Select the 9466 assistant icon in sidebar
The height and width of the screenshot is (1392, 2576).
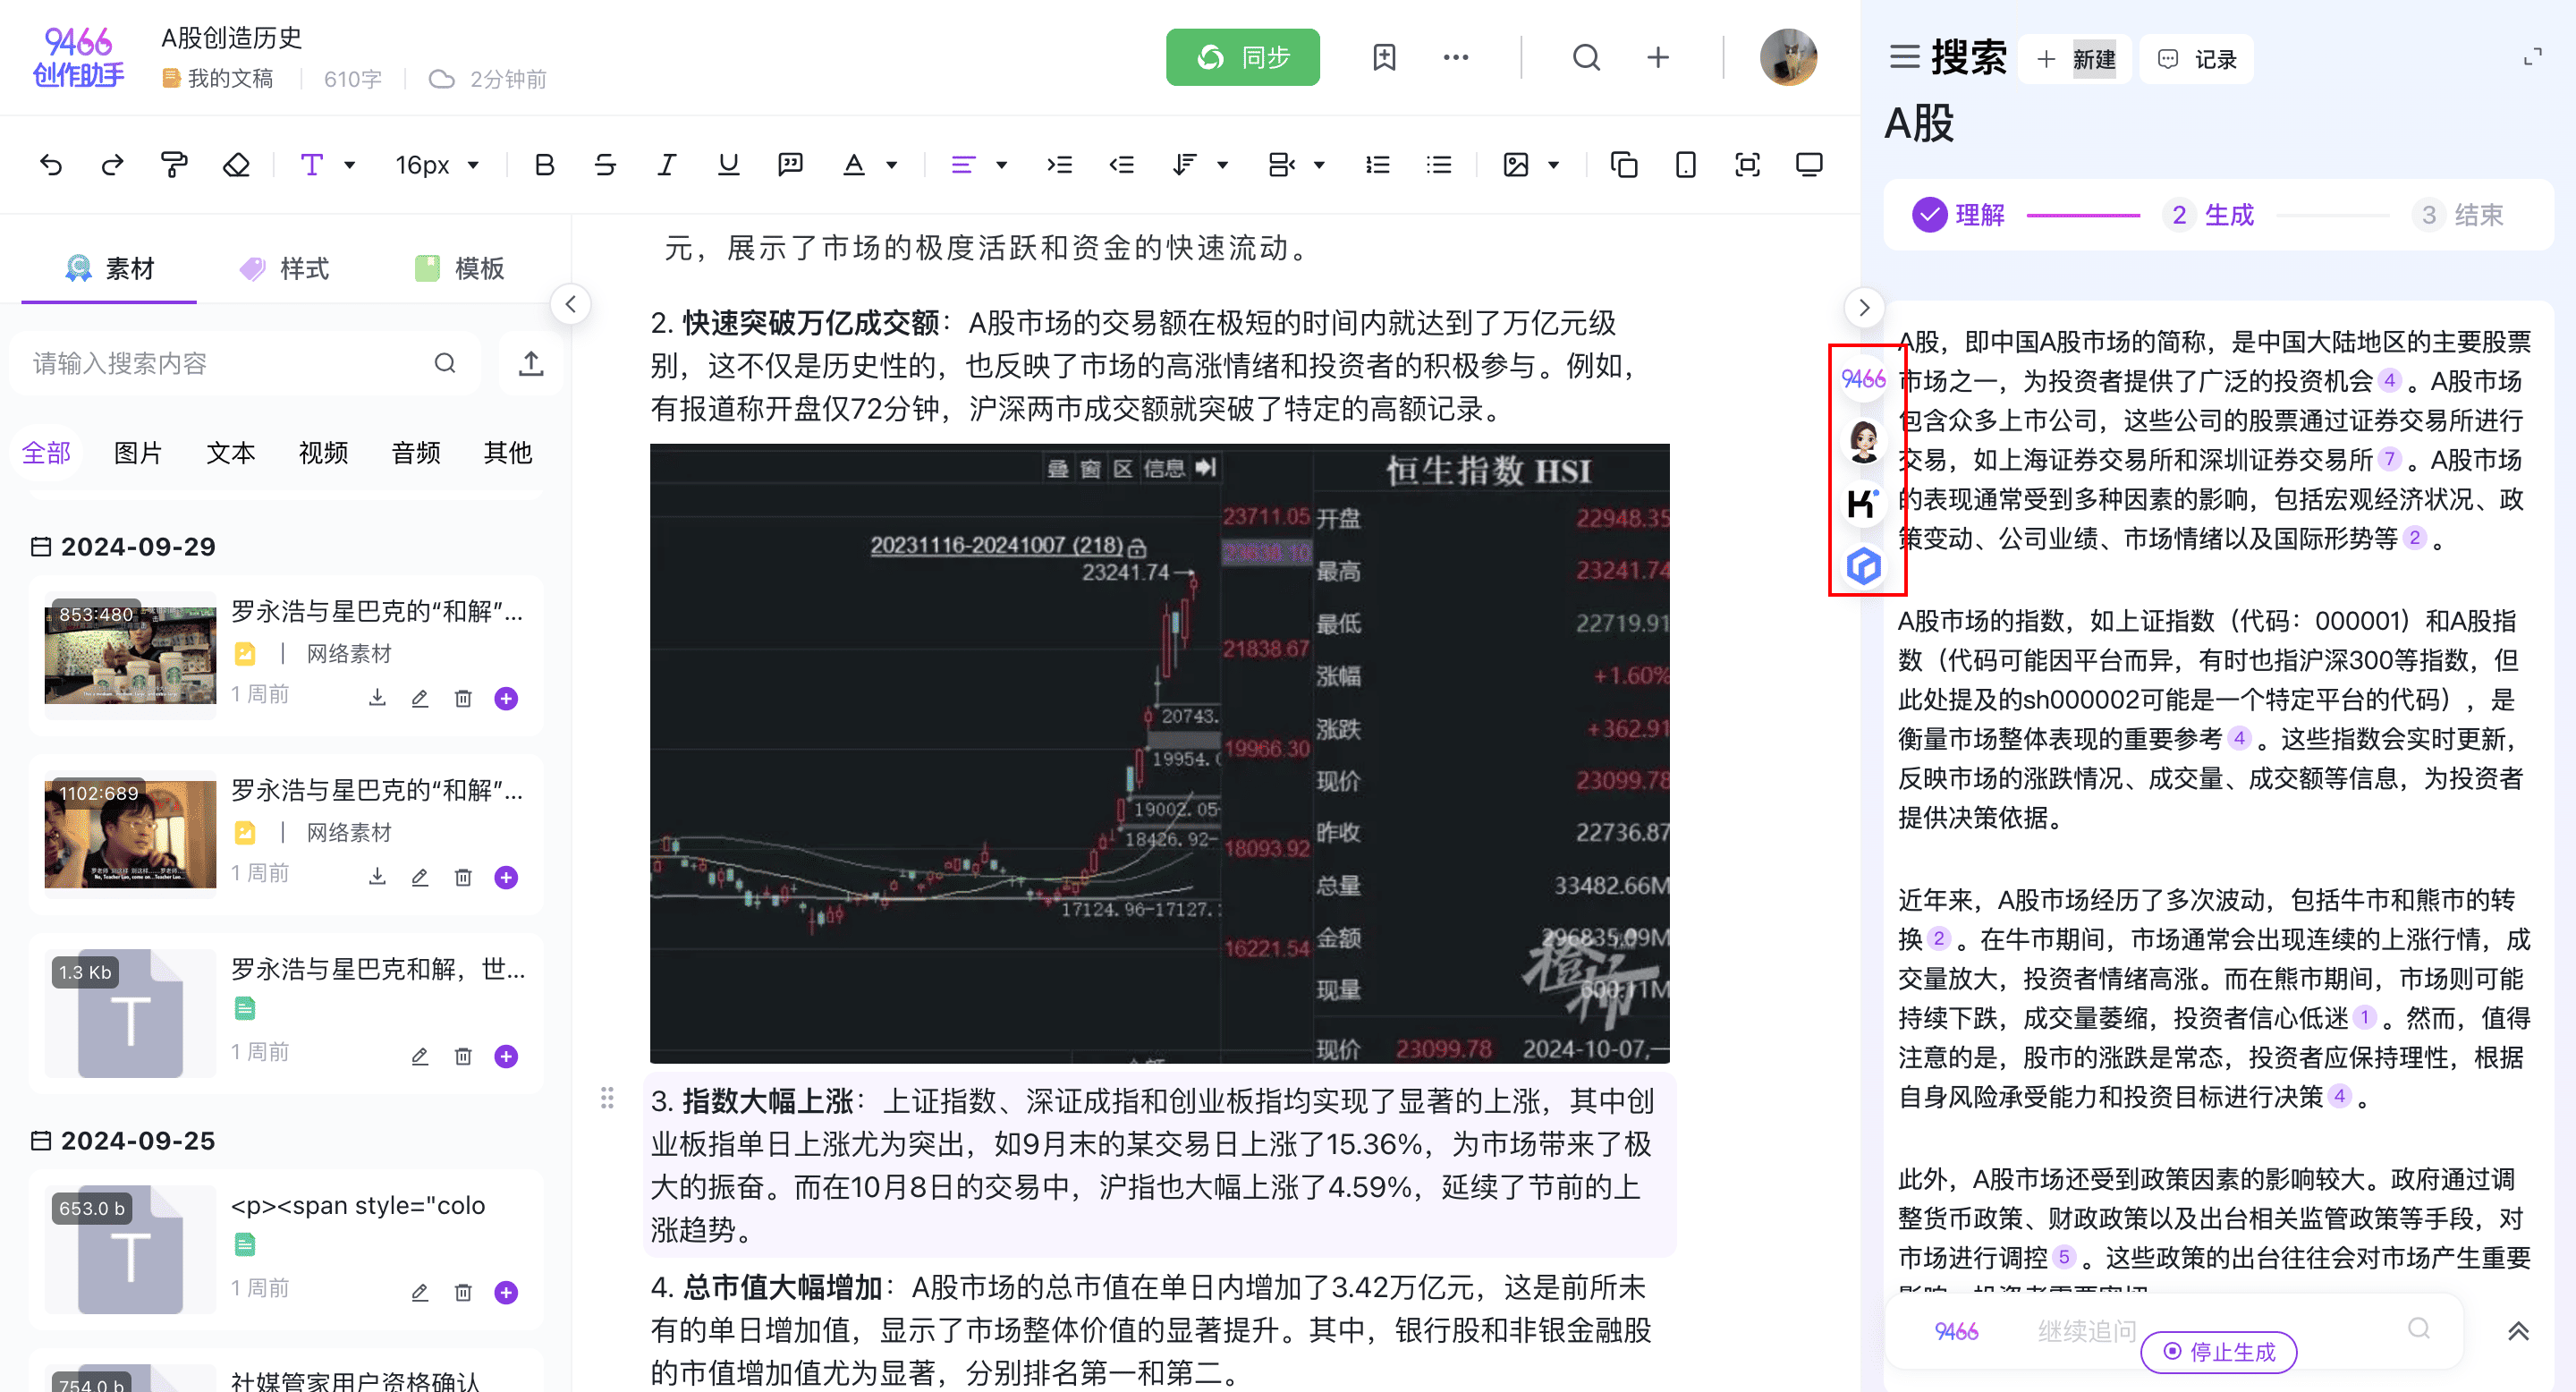pos(1864,379)
